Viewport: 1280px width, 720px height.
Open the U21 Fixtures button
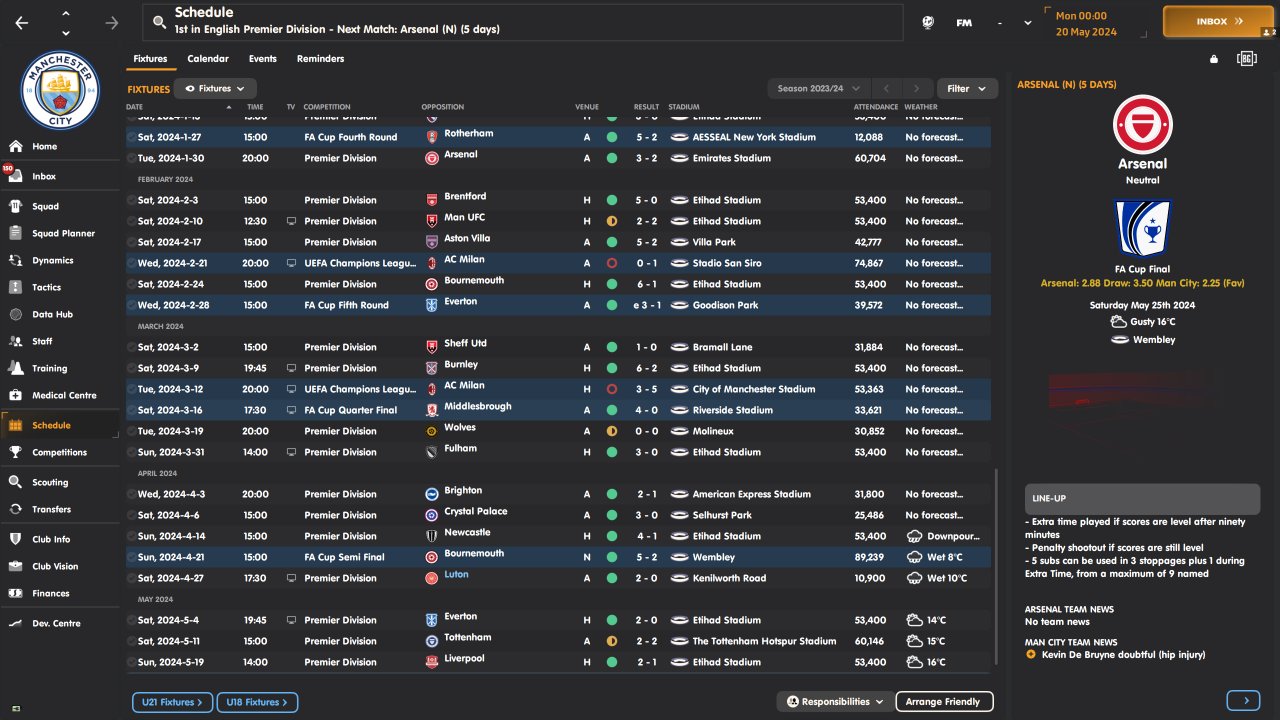click(172, 703)
